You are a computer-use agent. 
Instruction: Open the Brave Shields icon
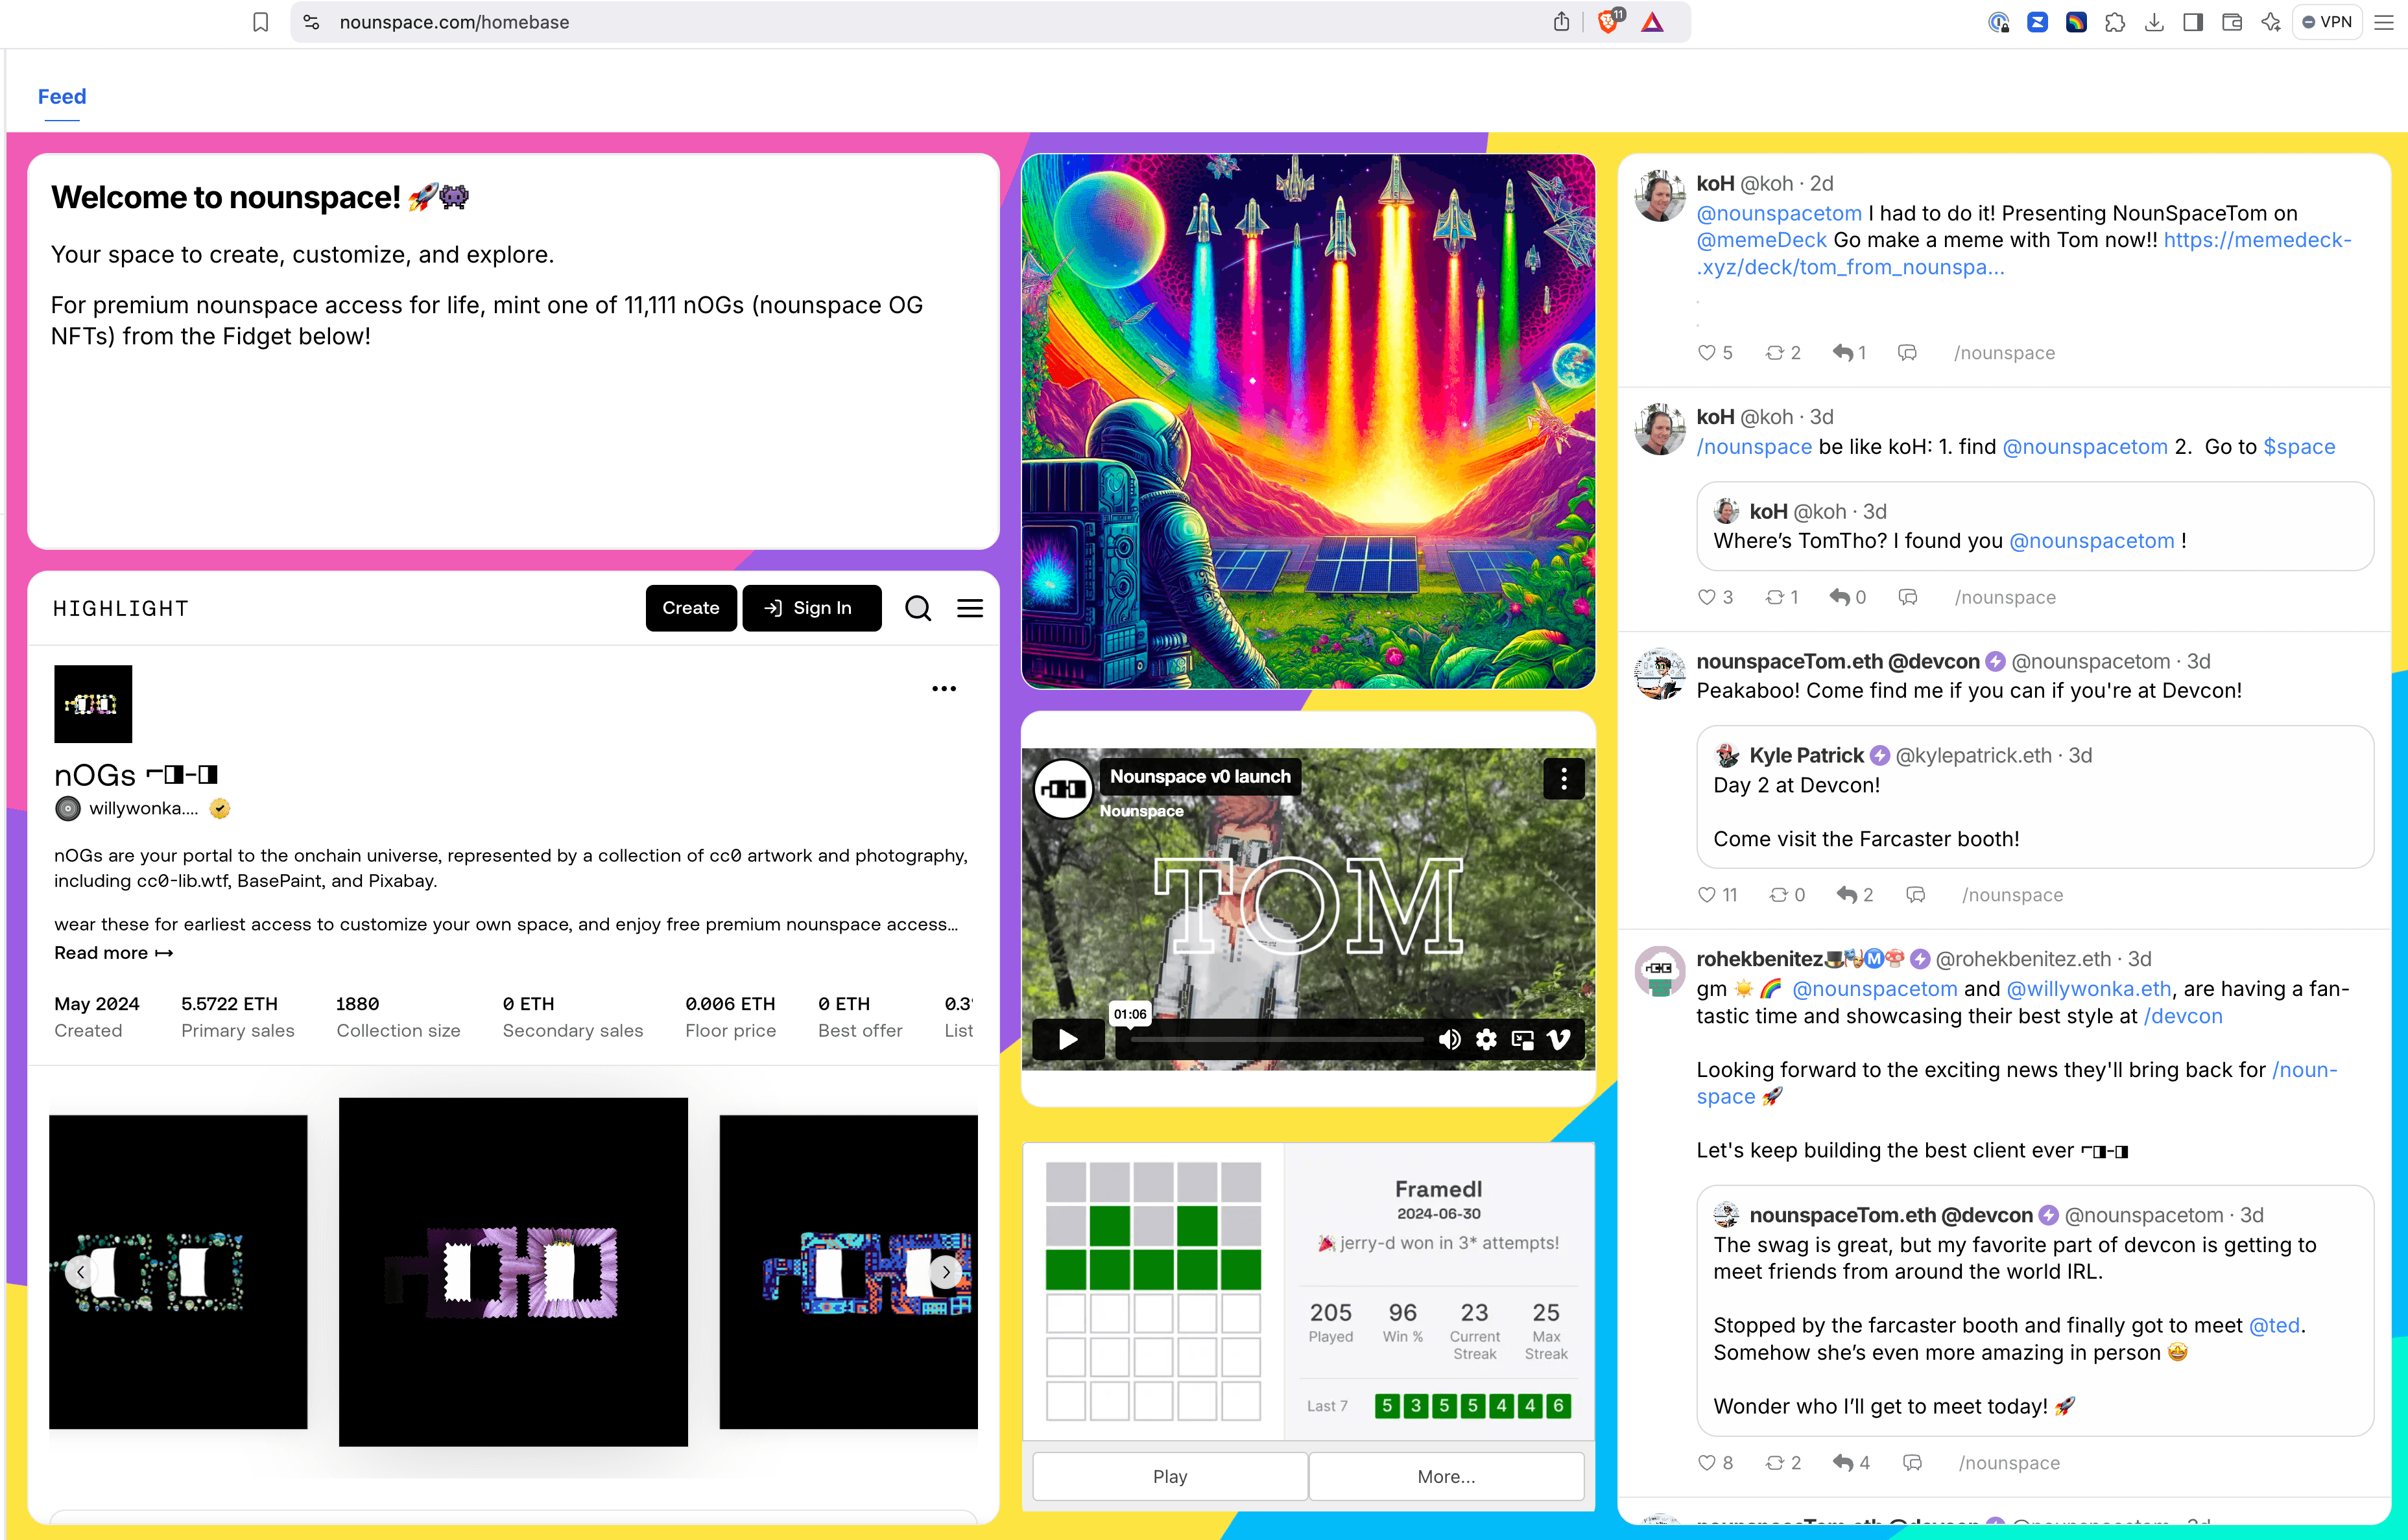tap(1609, 21)
